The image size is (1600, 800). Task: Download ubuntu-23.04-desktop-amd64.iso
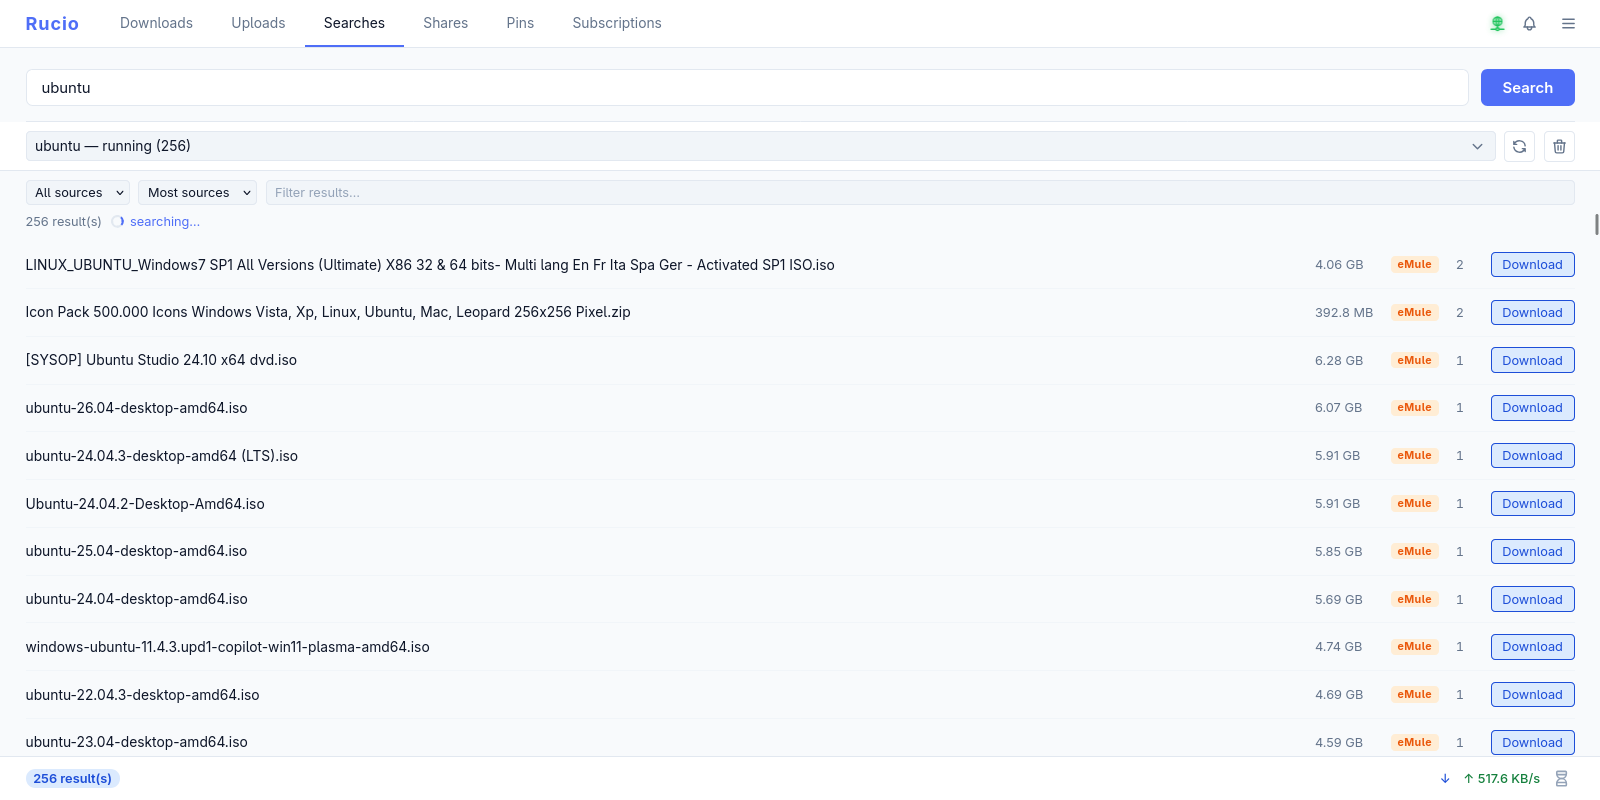[x=1532, y=742]
